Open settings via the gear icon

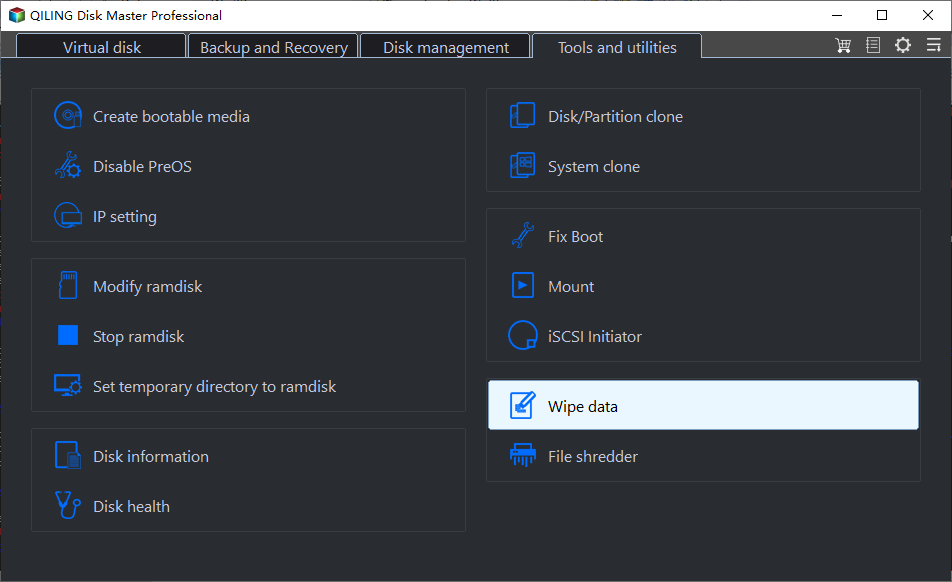tap(903, 46)
